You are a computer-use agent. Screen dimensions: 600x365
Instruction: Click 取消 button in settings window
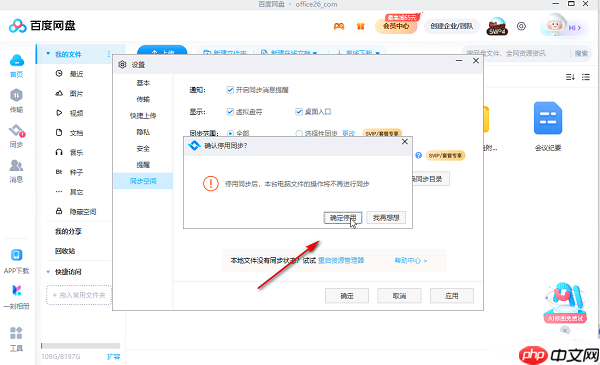(399, 296)
